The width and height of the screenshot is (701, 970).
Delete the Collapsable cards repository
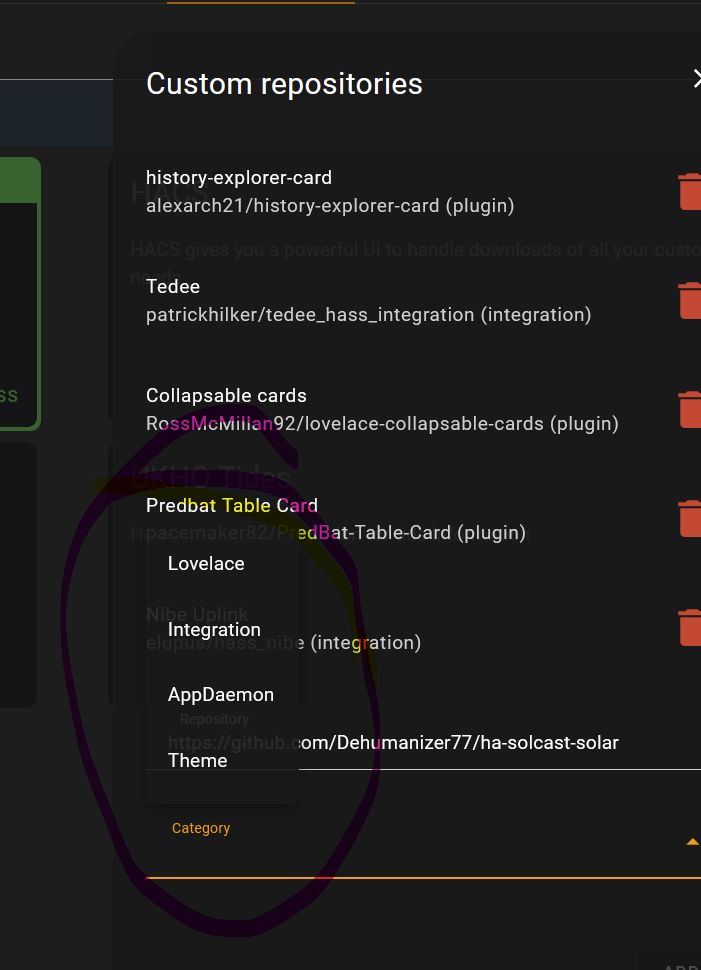coord(690,410)
